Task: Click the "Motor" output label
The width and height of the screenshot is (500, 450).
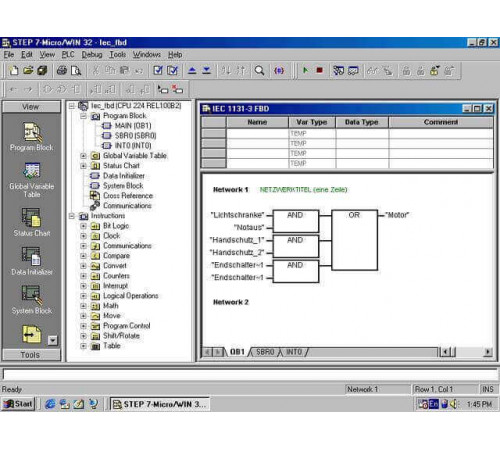Action: (397, 215)
